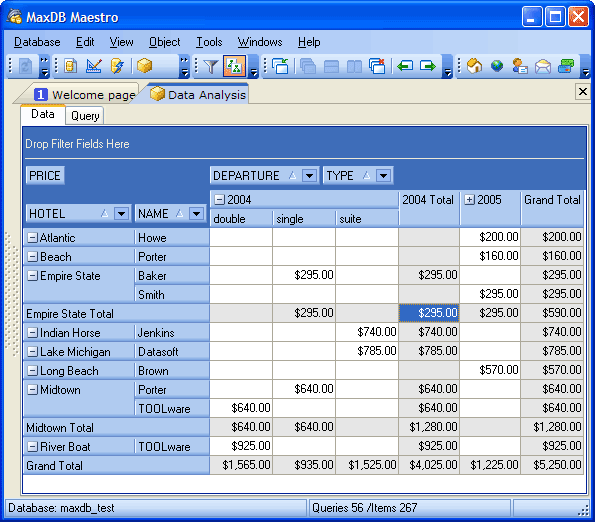Open the Help menu
595x522 pixels.
click(x=309, y=42)
